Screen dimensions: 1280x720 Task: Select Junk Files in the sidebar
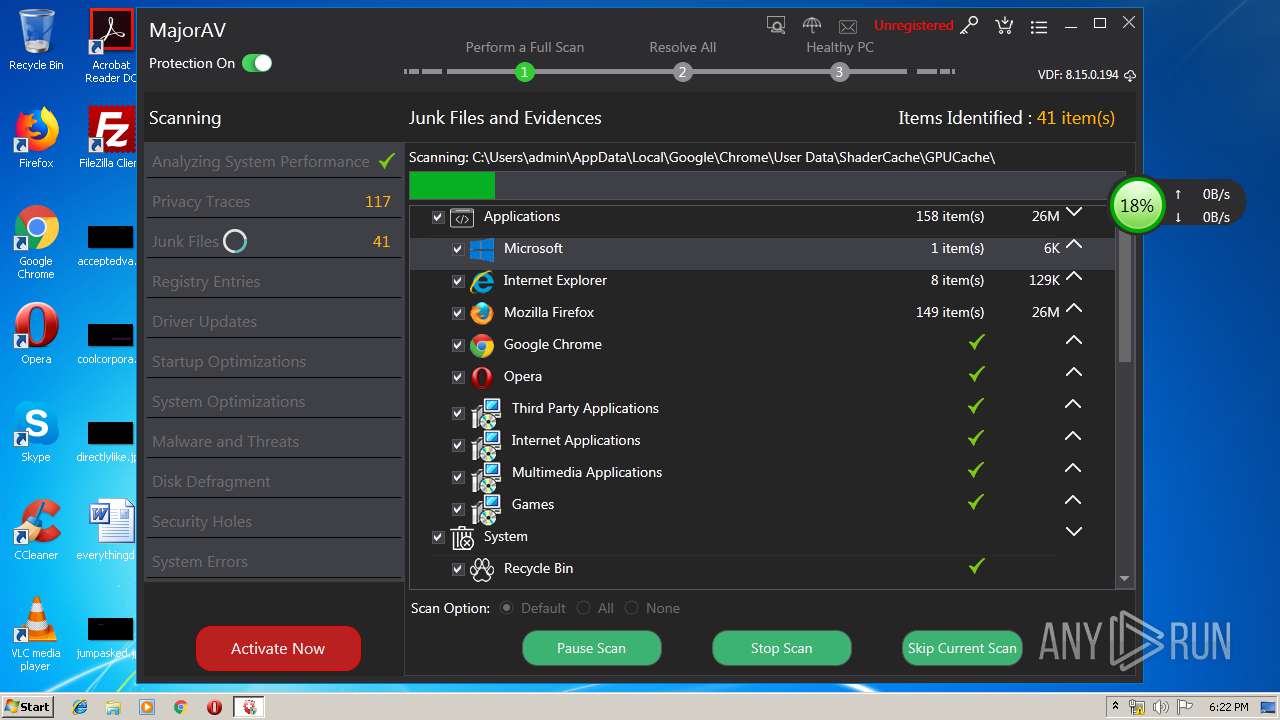coord(273,241)
